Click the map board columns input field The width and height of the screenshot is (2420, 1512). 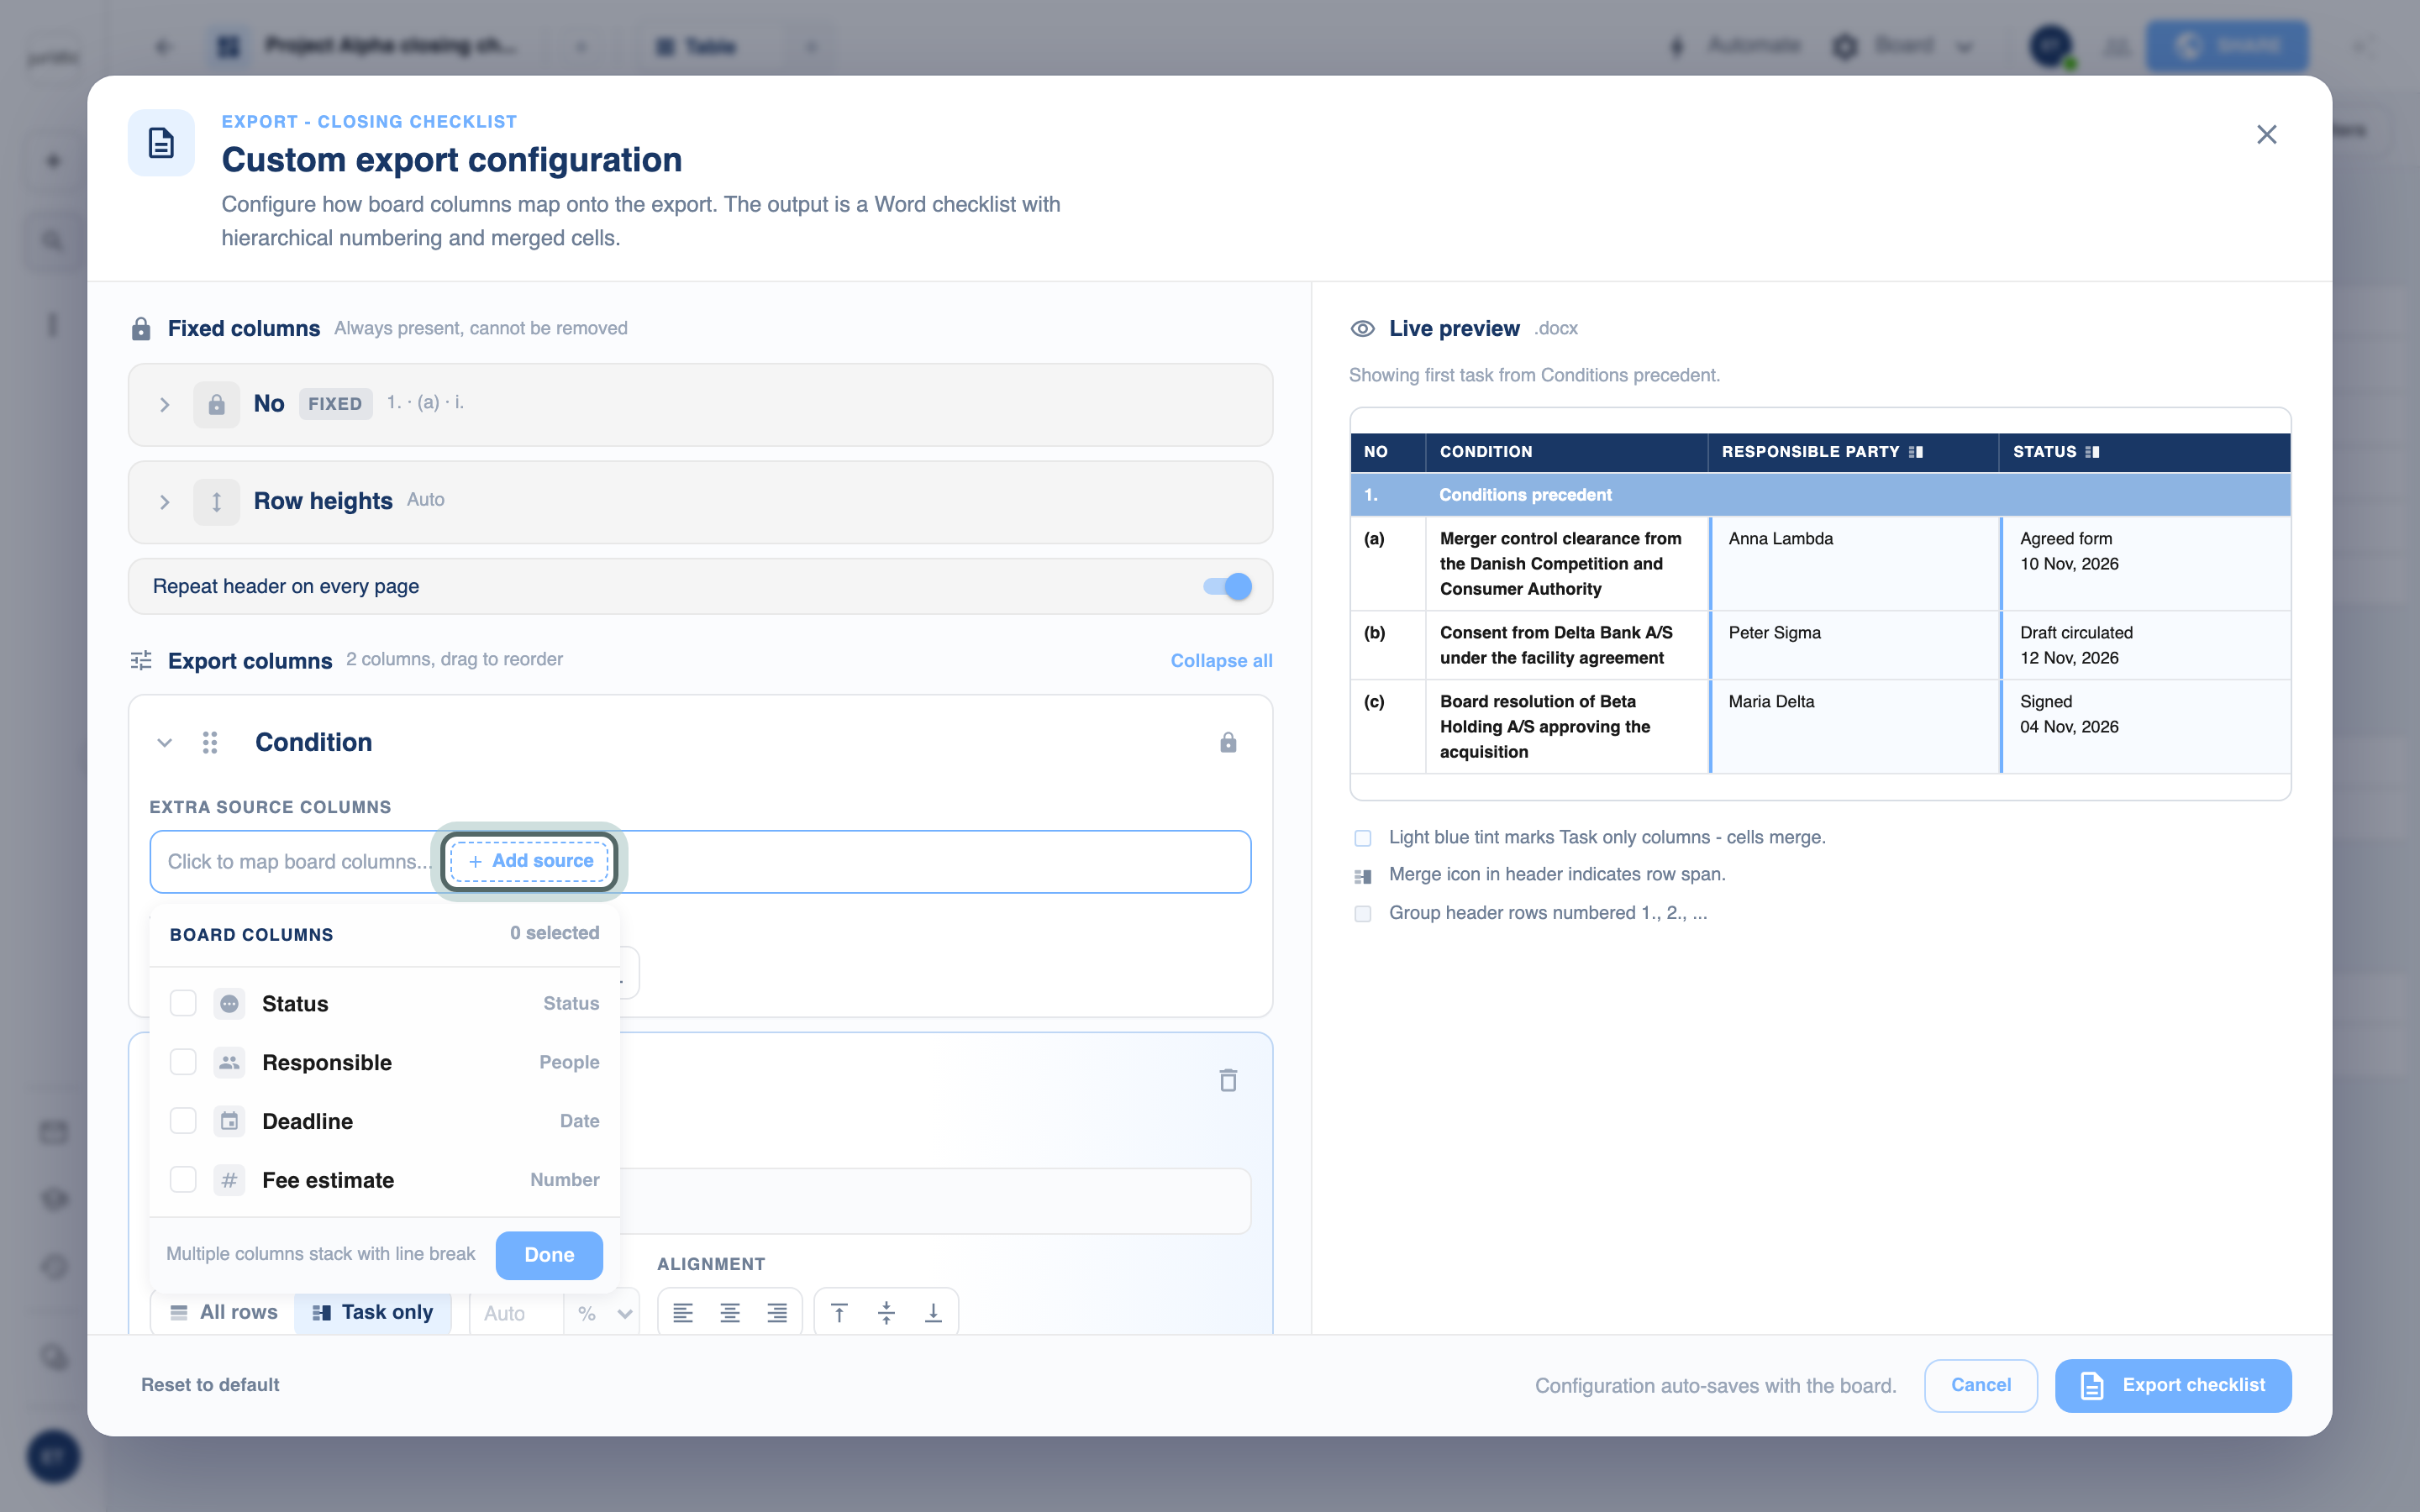point(699,861)
